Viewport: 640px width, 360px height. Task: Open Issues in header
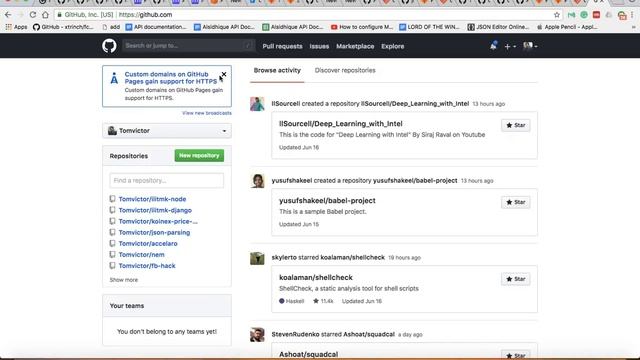tap(319, 47)
